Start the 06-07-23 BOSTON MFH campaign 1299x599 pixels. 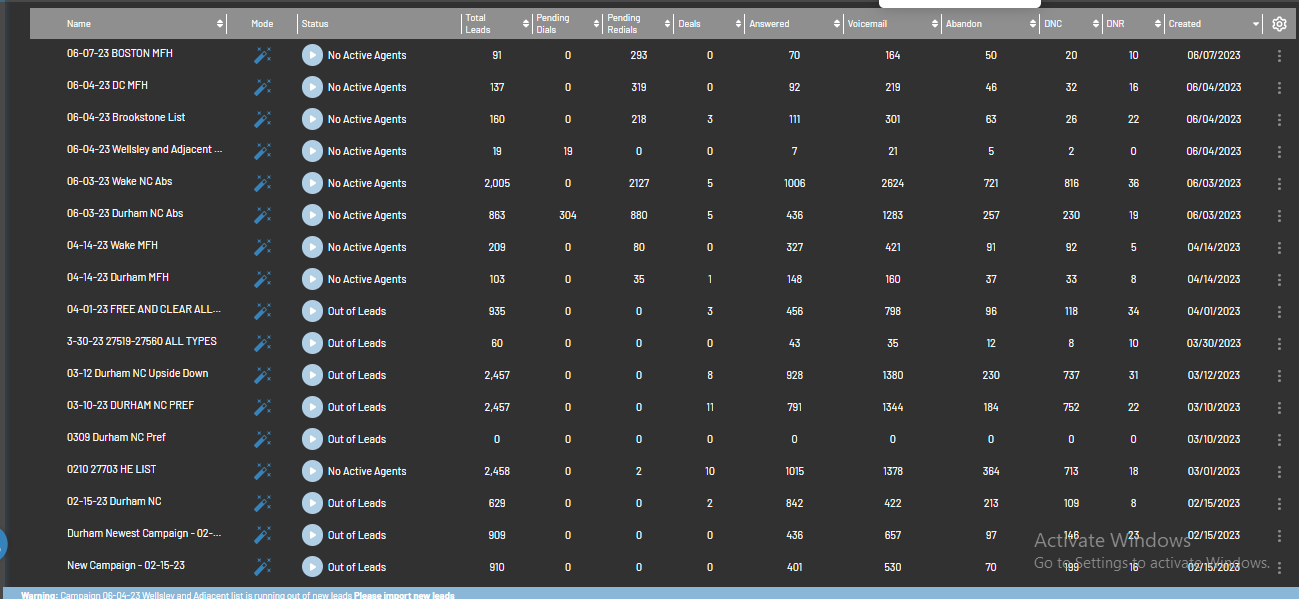click(x=312, y=55)
